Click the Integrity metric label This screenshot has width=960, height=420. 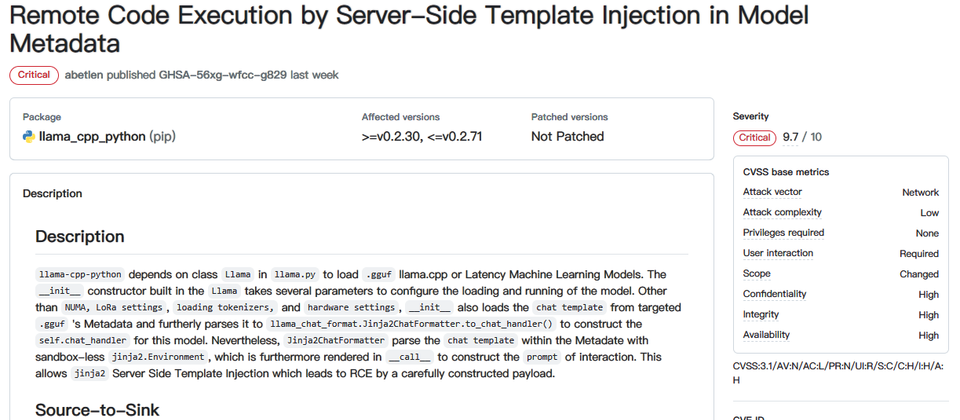click(760, 315)
